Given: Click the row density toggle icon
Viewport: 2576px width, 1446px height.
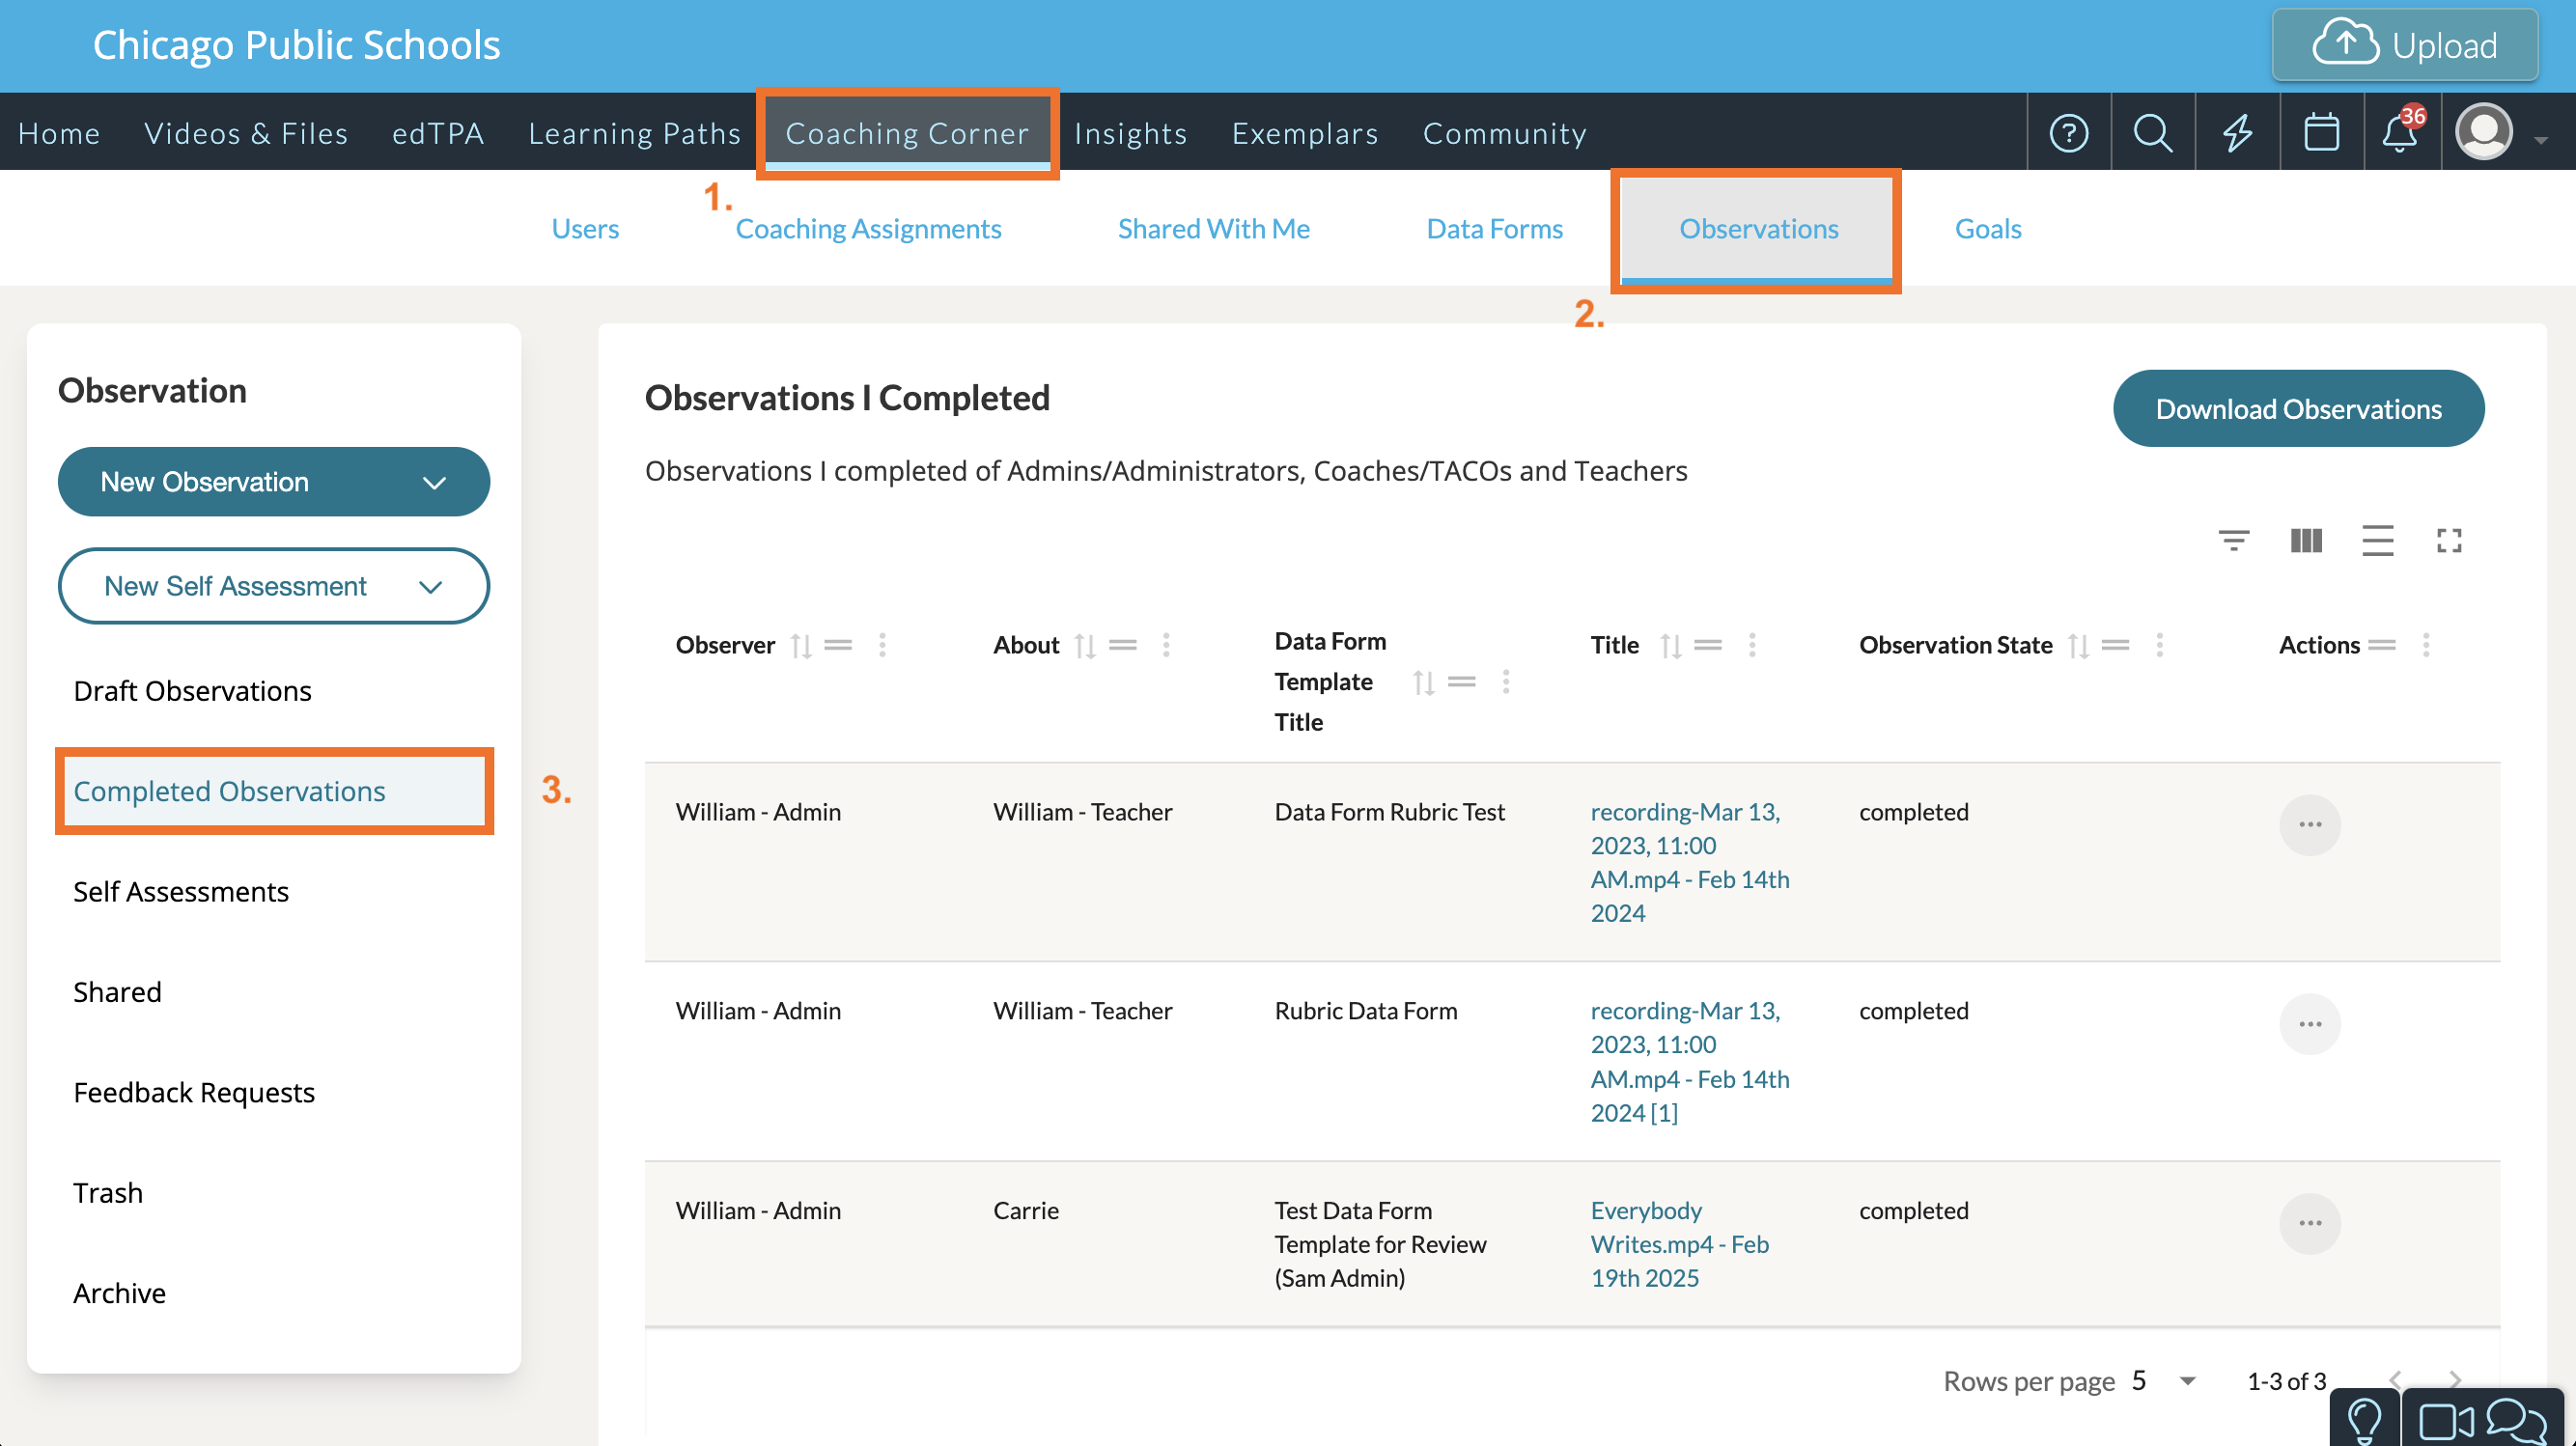Looking at the screenshot, I should (2377, 541).
